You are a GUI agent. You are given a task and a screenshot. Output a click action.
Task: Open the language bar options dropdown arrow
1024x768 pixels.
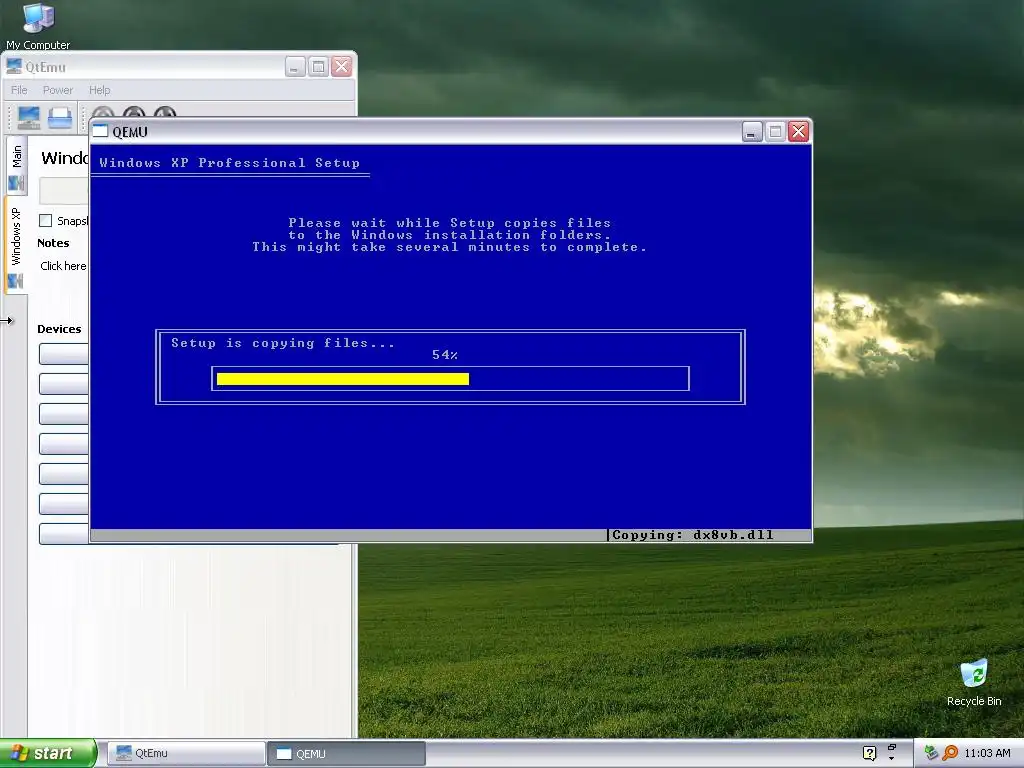891,758
